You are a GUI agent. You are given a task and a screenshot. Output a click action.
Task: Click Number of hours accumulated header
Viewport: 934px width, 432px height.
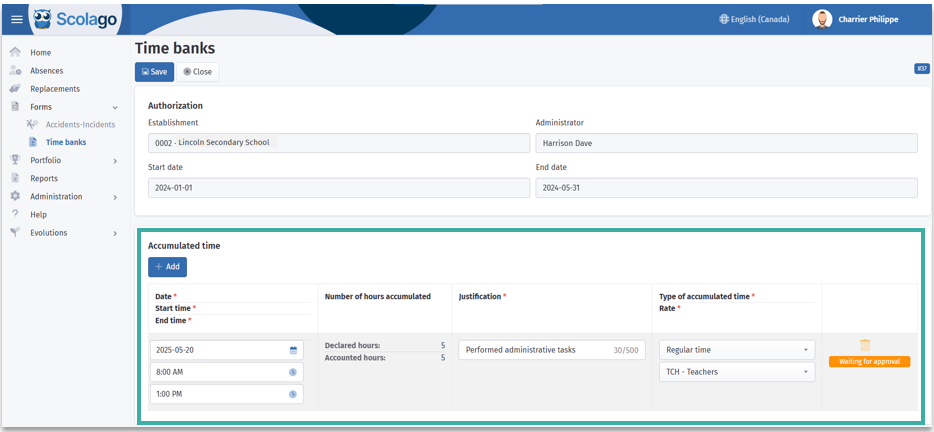tap(378, 296)
